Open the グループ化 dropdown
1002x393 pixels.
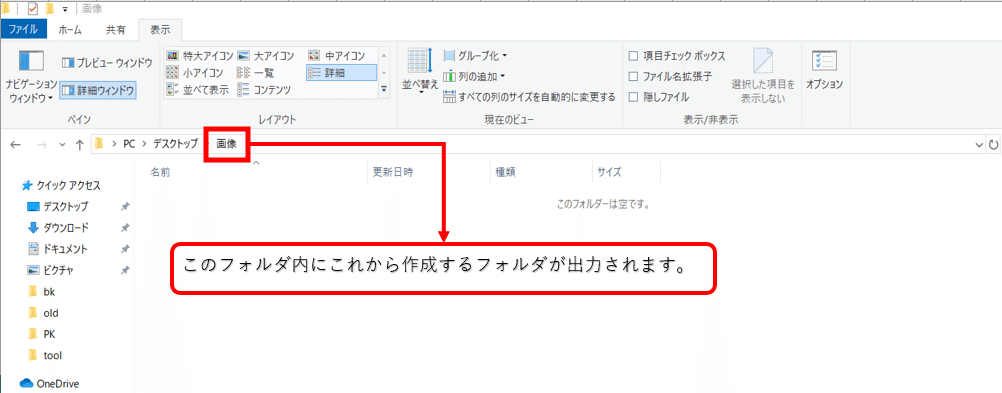click(475, 56)
